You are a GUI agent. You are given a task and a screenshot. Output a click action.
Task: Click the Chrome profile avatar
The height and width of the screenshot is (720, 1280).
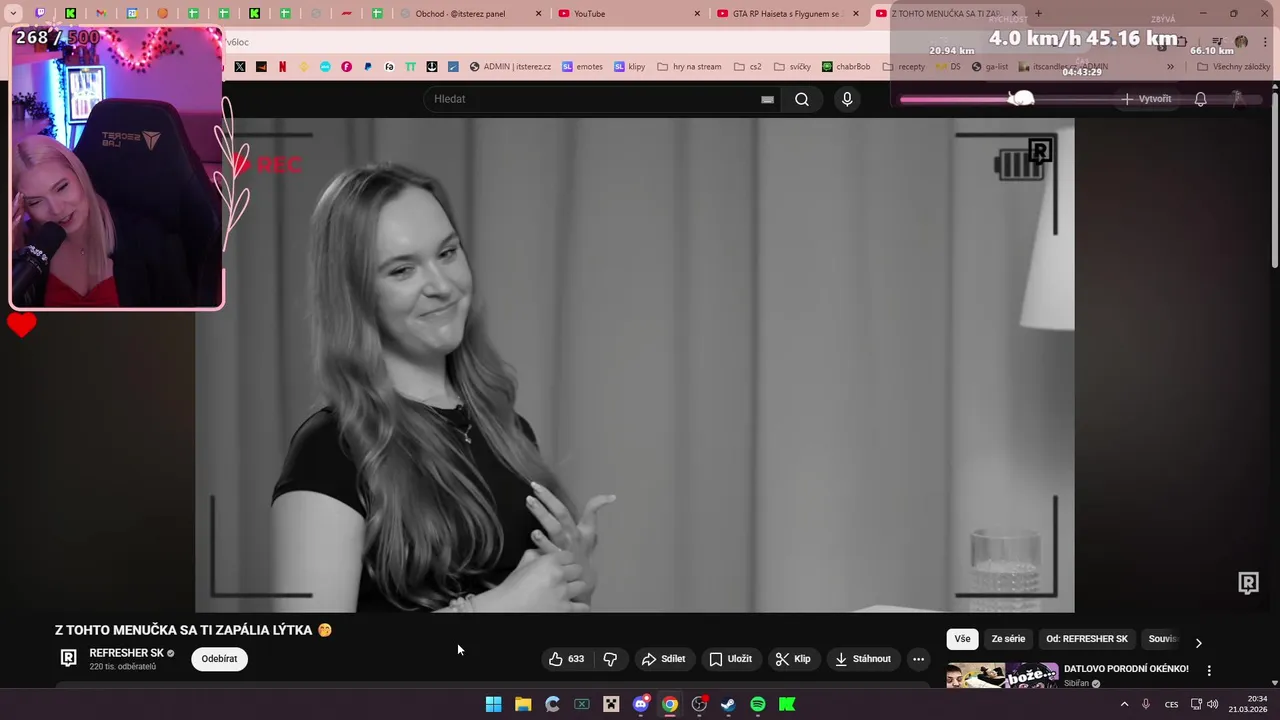click(x=1241, y=42)
